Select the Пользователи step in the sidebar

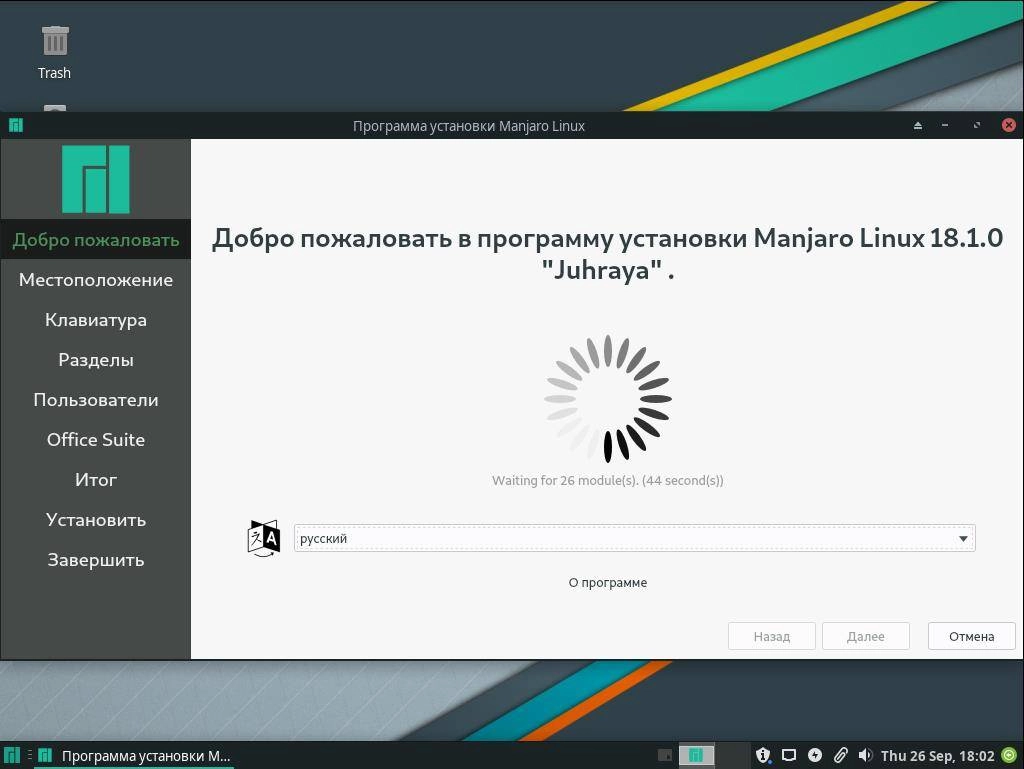(x=96, y=400)
